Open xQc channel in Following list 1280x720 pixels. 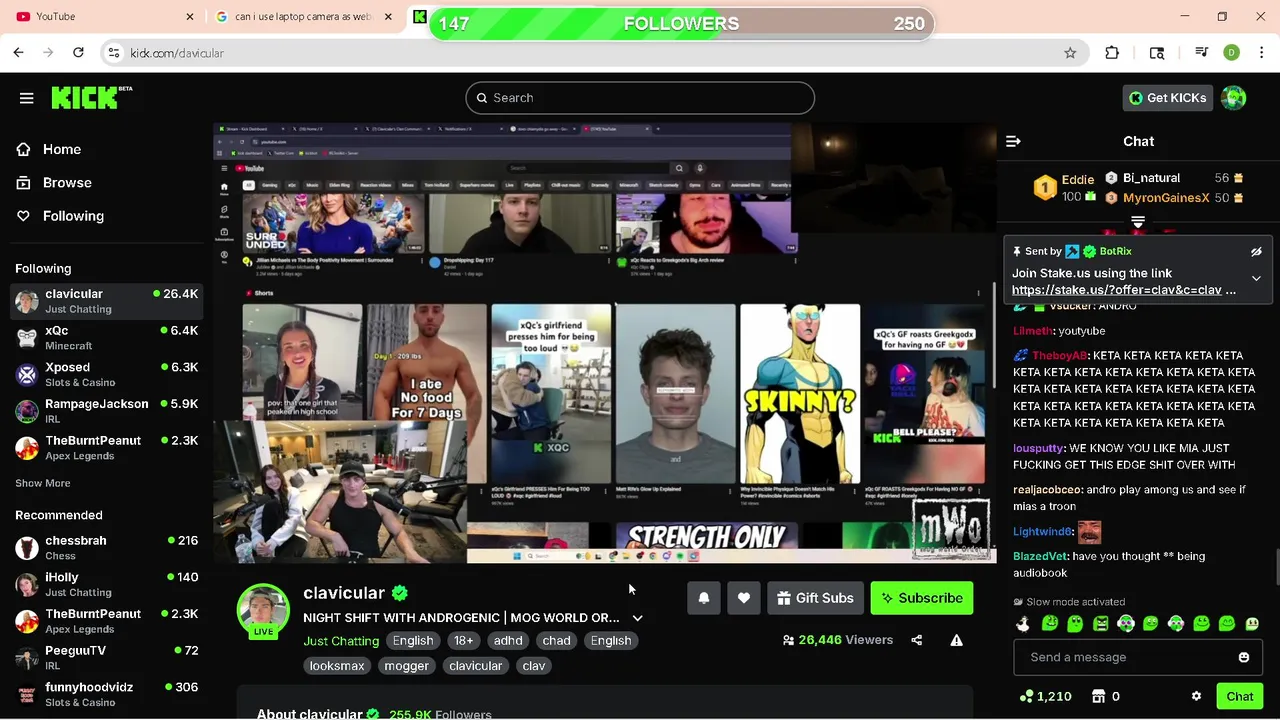(x=106, y=338)
